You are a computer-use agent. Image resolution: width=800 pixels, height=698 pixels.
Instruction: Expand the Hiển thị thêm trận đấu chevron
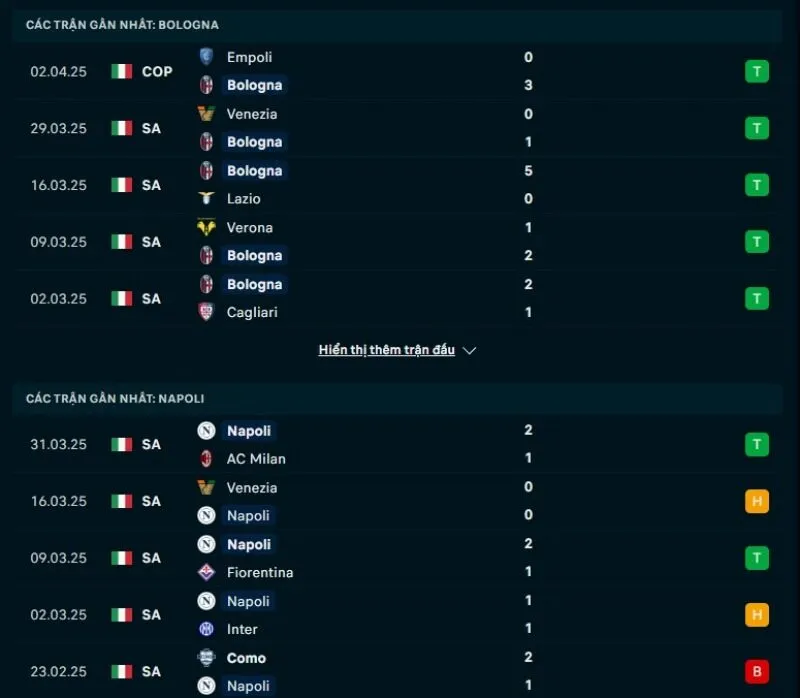[x=468, y=350]
